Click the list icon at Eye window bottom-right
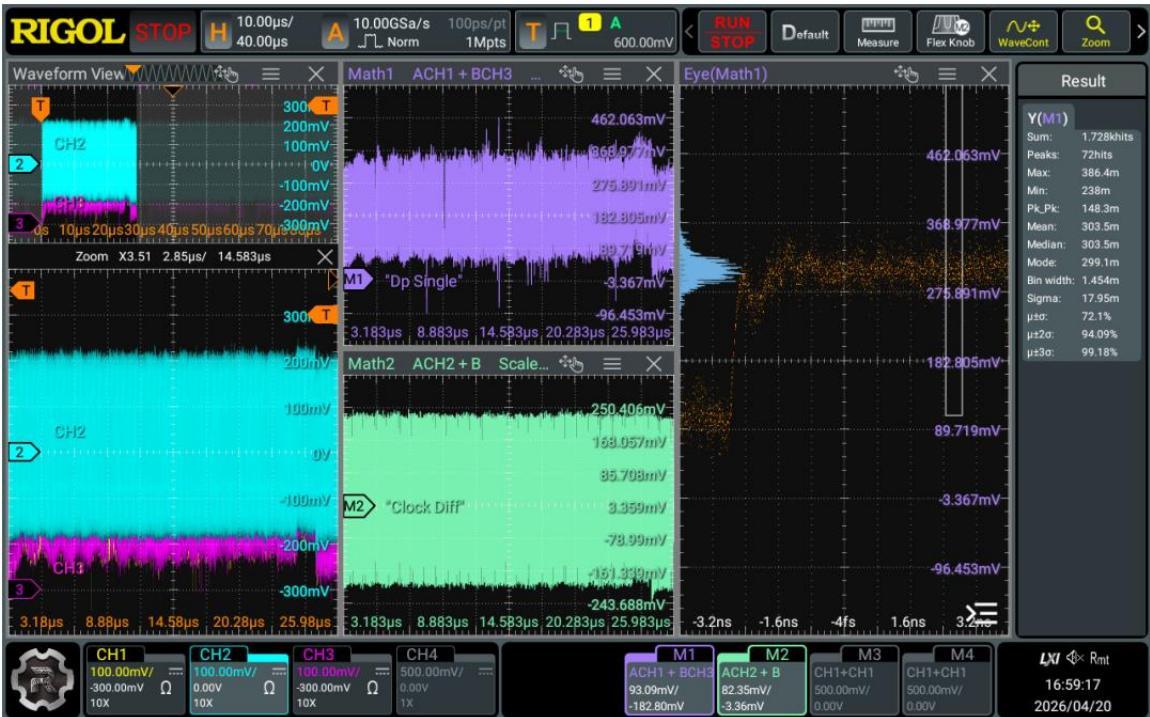 point(981,614)
